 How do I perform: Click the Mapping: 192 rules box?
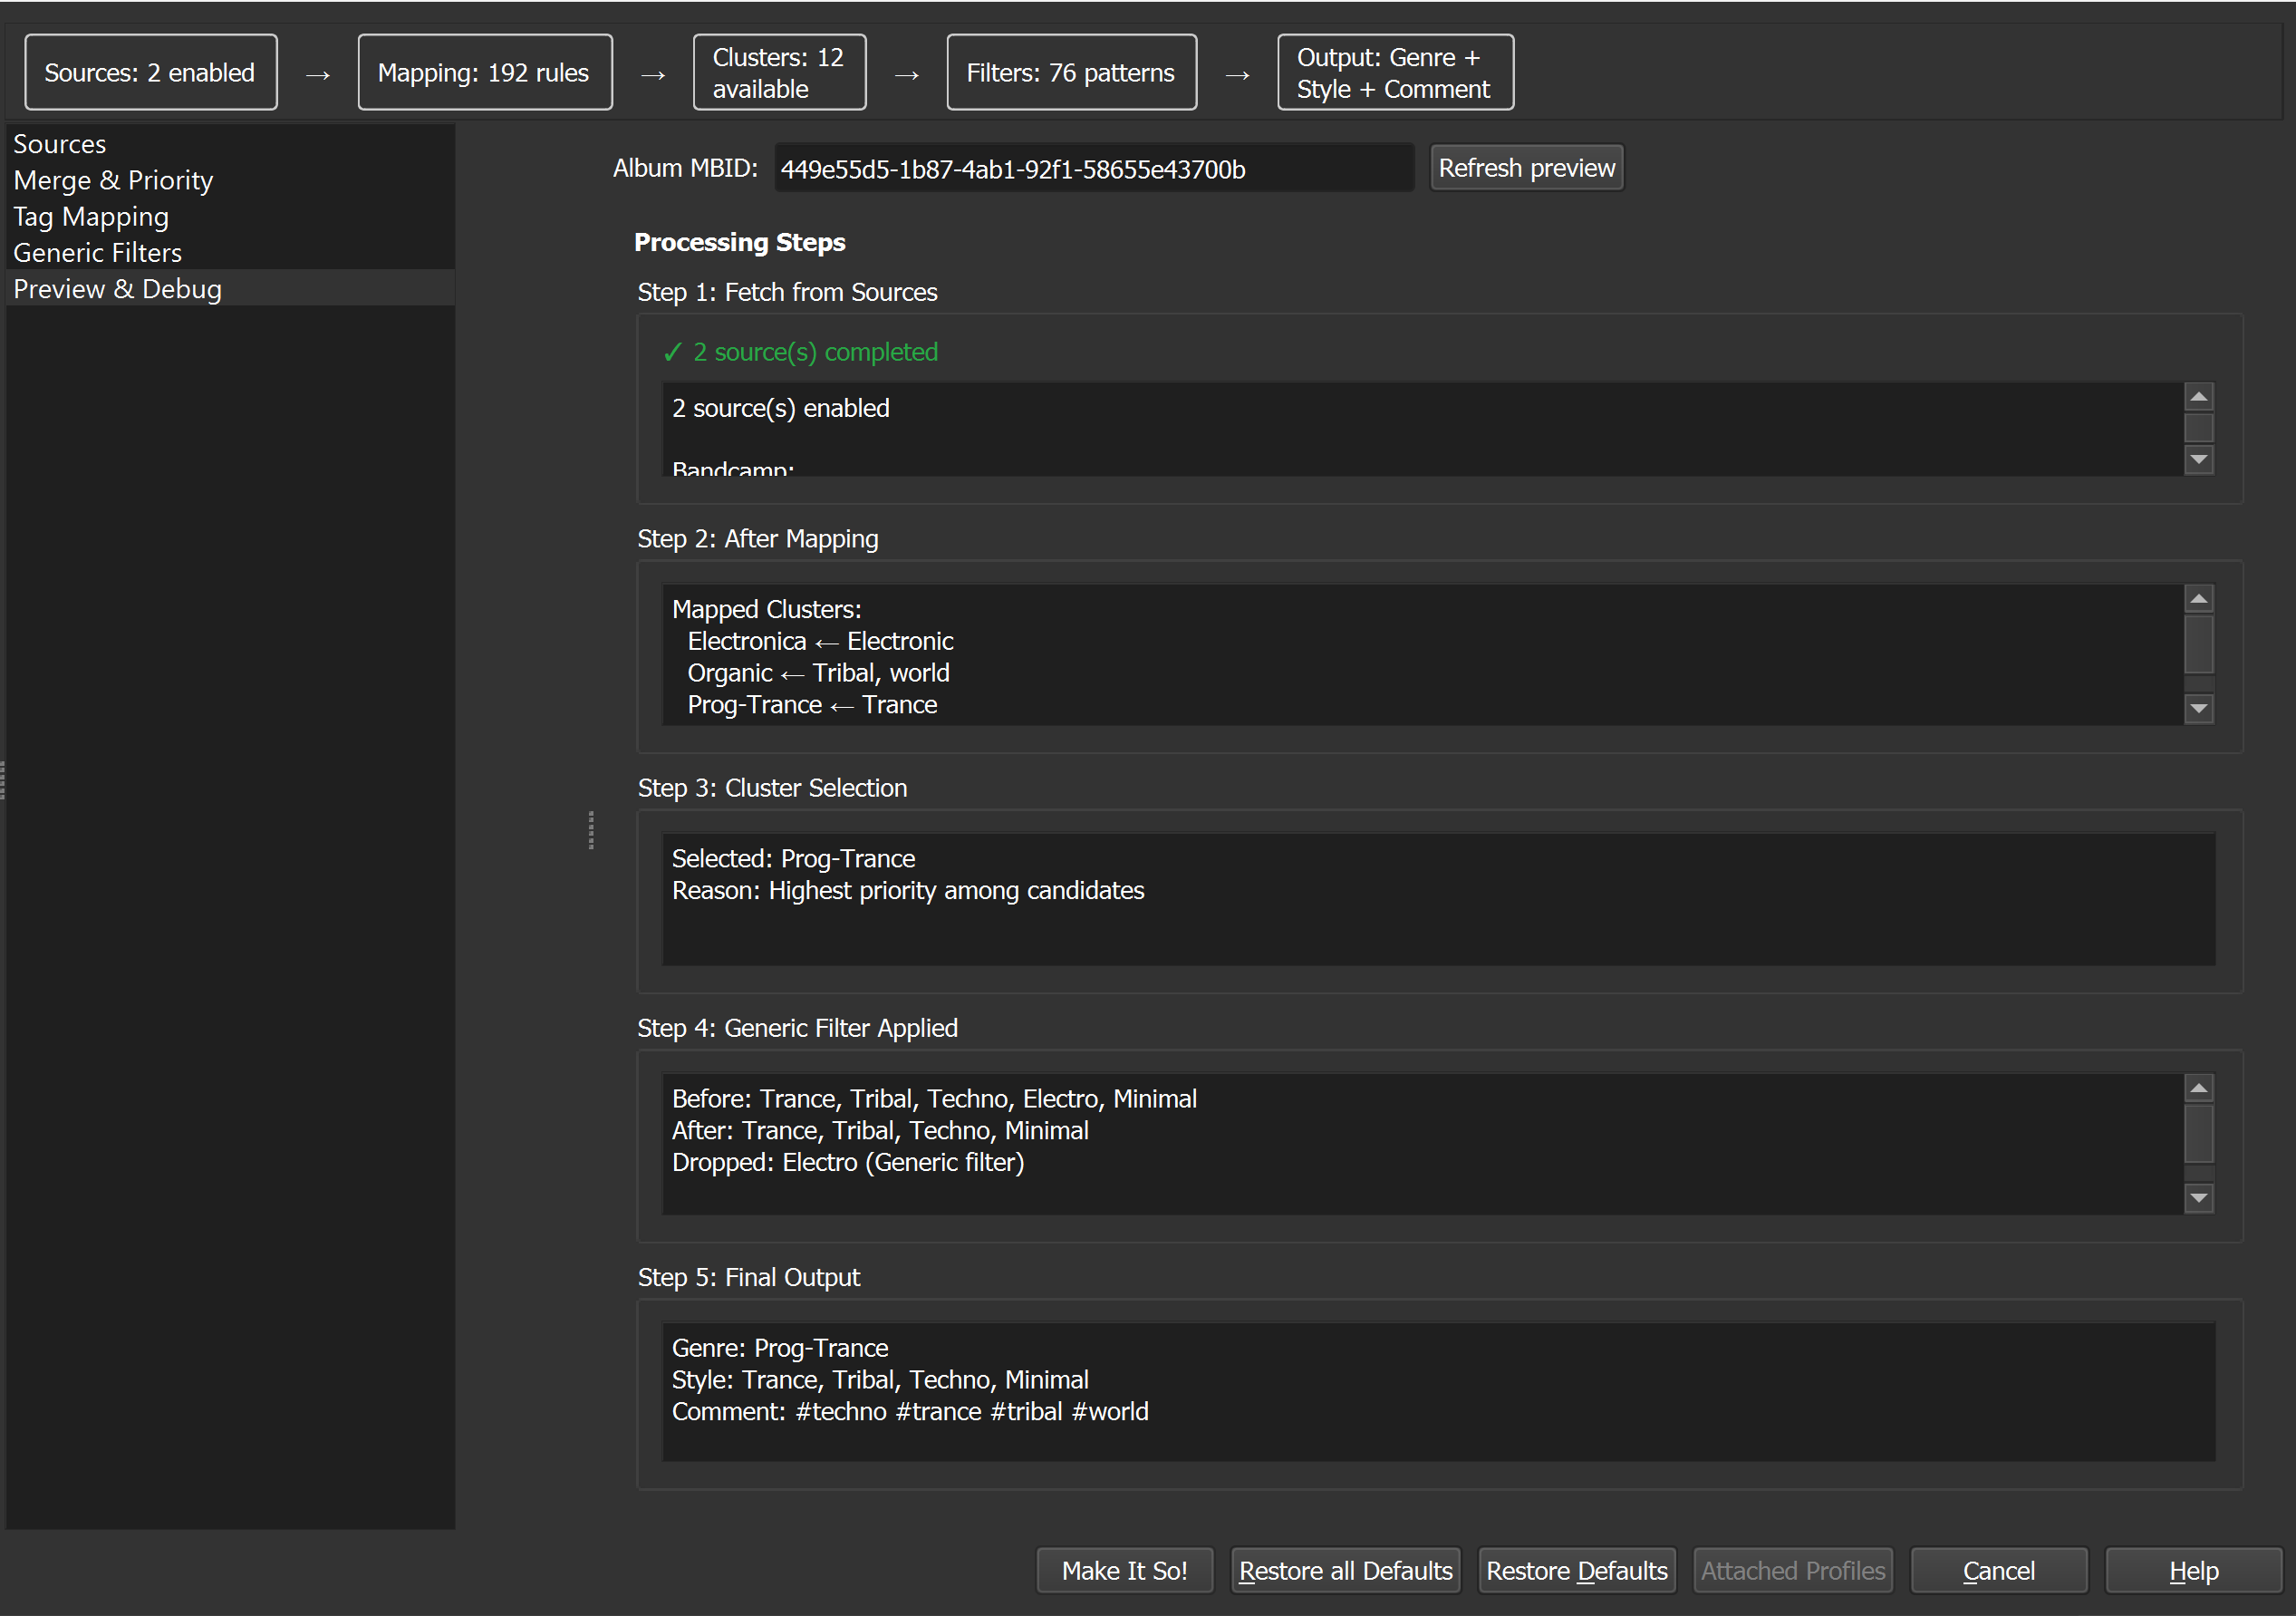[484, 73]
